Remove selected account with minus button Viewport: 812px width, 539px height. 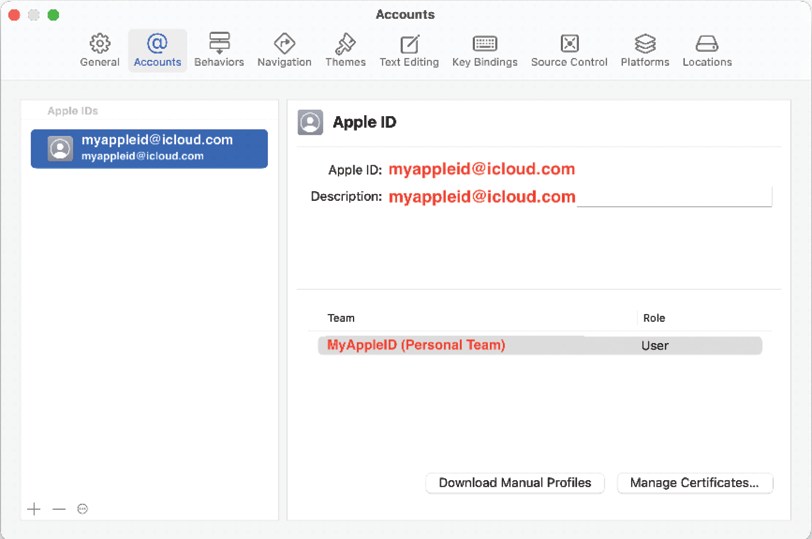[59, 509]
